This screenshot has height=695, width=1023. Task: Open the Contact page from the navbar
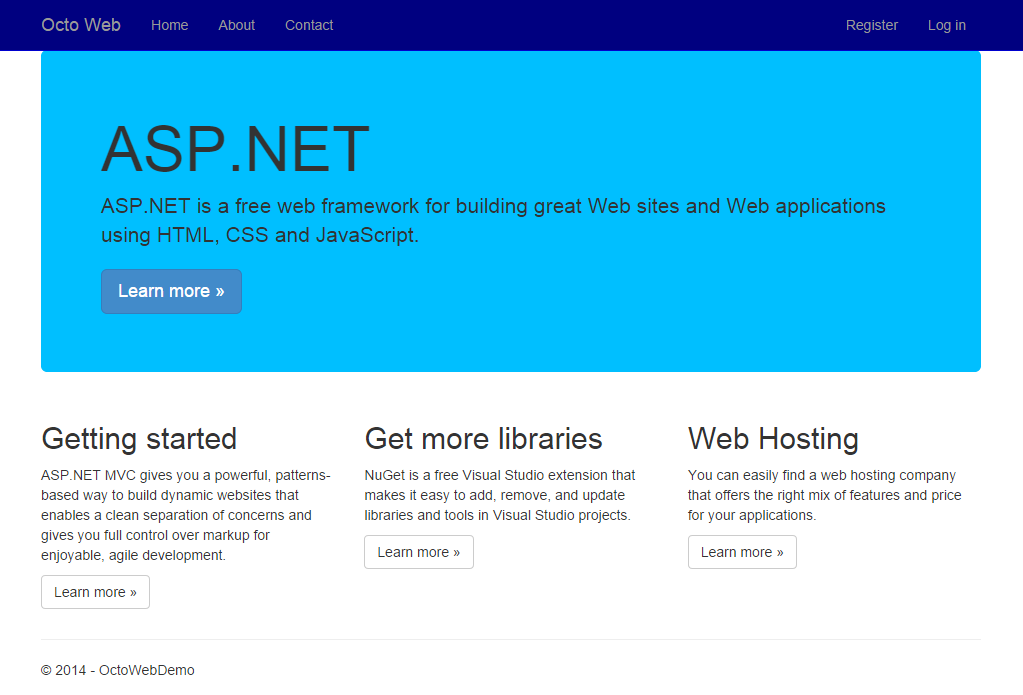(309, 25)
